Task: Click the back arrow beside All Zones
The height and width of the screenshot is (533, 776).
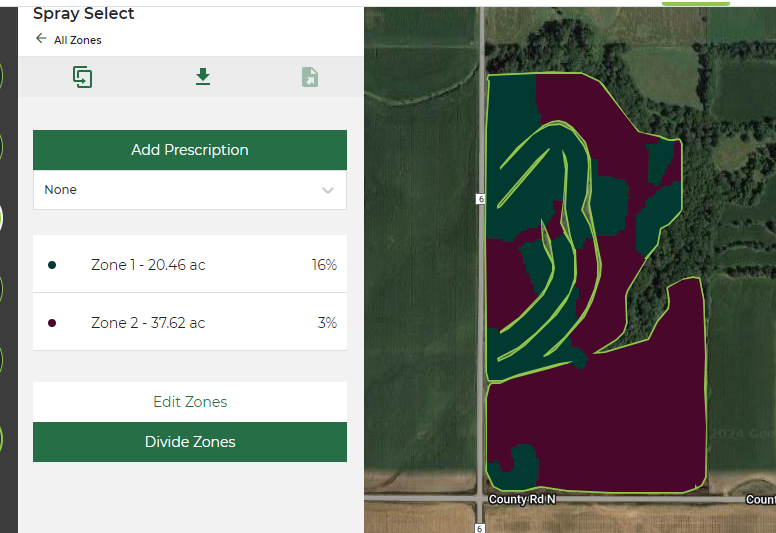Action: point(41,39)
